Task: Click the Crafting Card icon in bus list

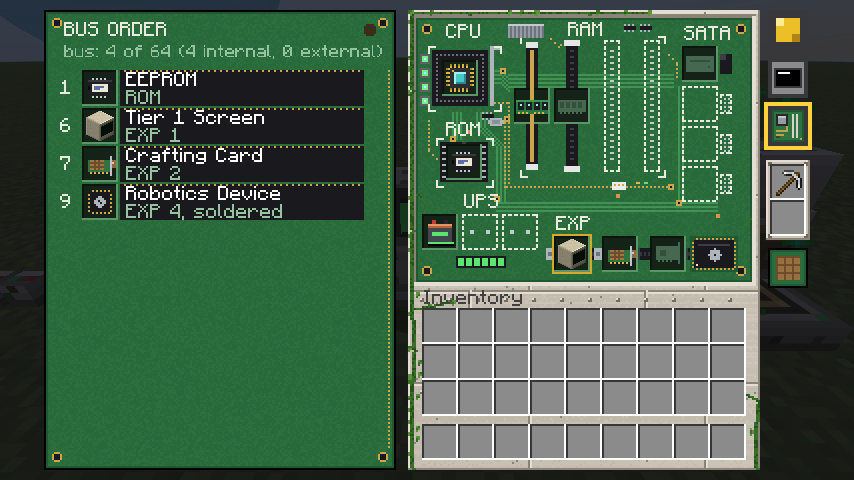Action: 100,163
